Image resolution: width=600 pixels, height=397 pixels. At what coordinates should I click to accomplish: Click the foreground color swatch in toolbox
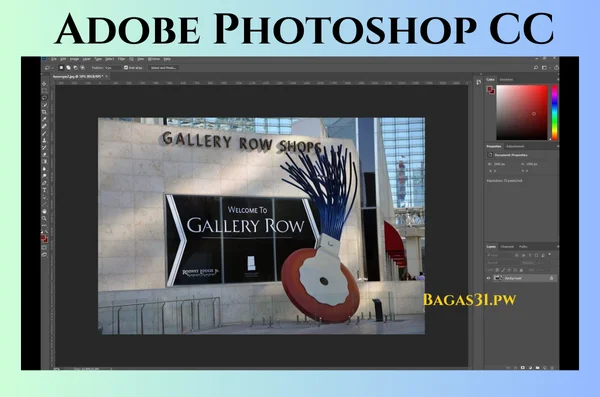(43, 237)
